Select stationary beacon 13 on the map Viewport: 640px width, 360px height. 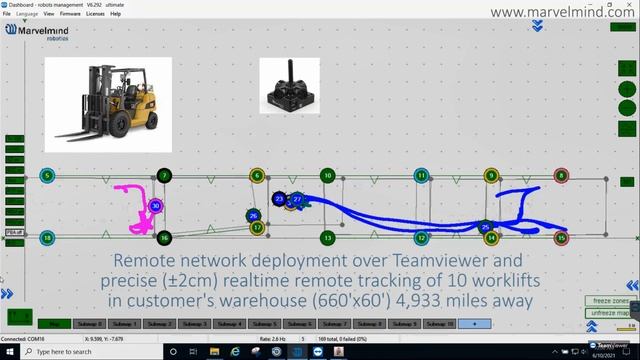(328, 238)
